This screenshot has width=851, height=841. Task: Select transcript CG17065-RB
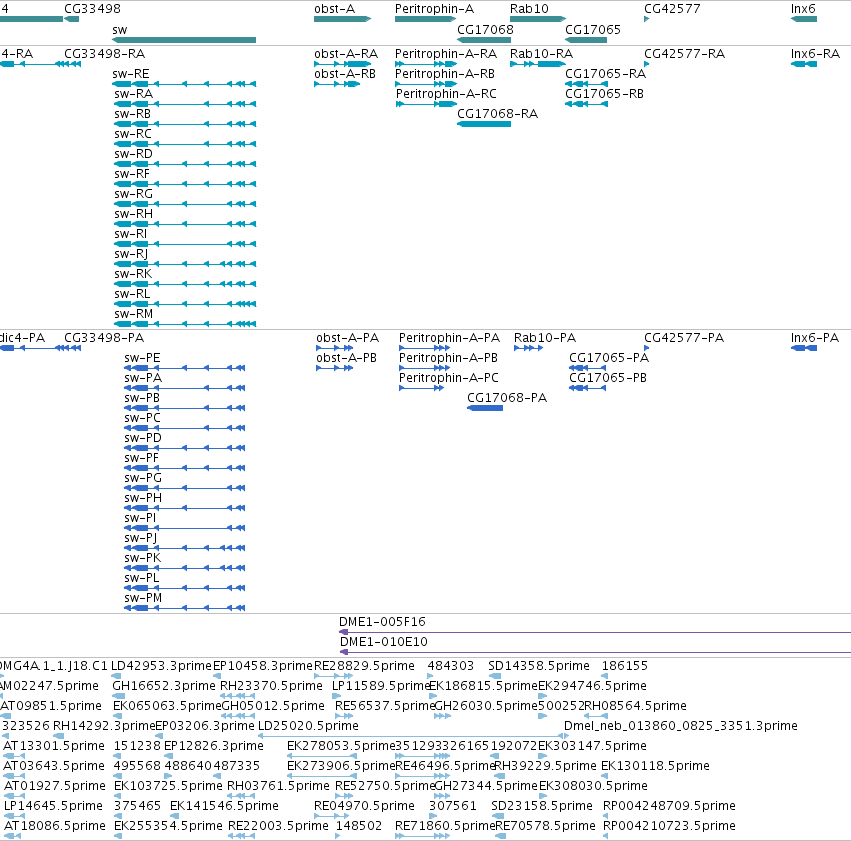(x=586, y=104)
